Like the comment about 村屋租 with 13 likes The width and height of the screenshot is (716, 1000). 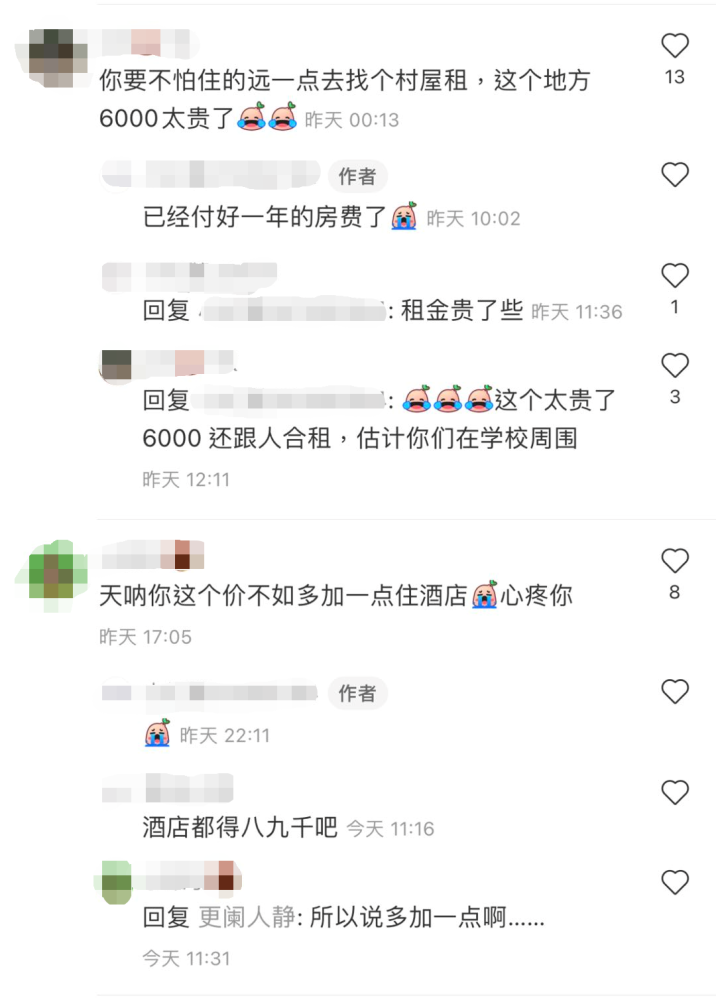[x=675, y=46]
